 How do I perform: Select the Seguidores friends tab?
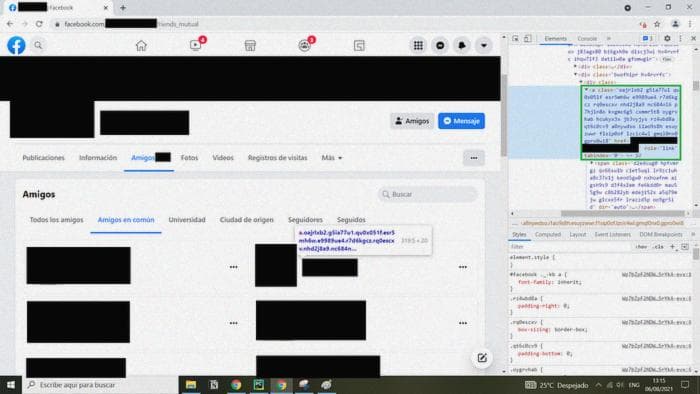(x=305, y=220)
